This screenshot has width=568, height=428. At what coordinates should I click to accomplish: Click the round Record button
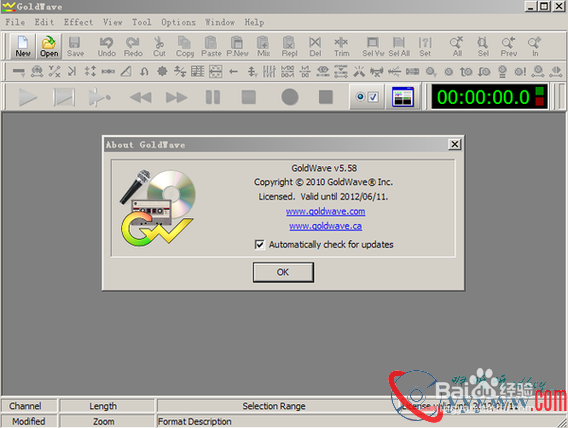tap(290, 97)
